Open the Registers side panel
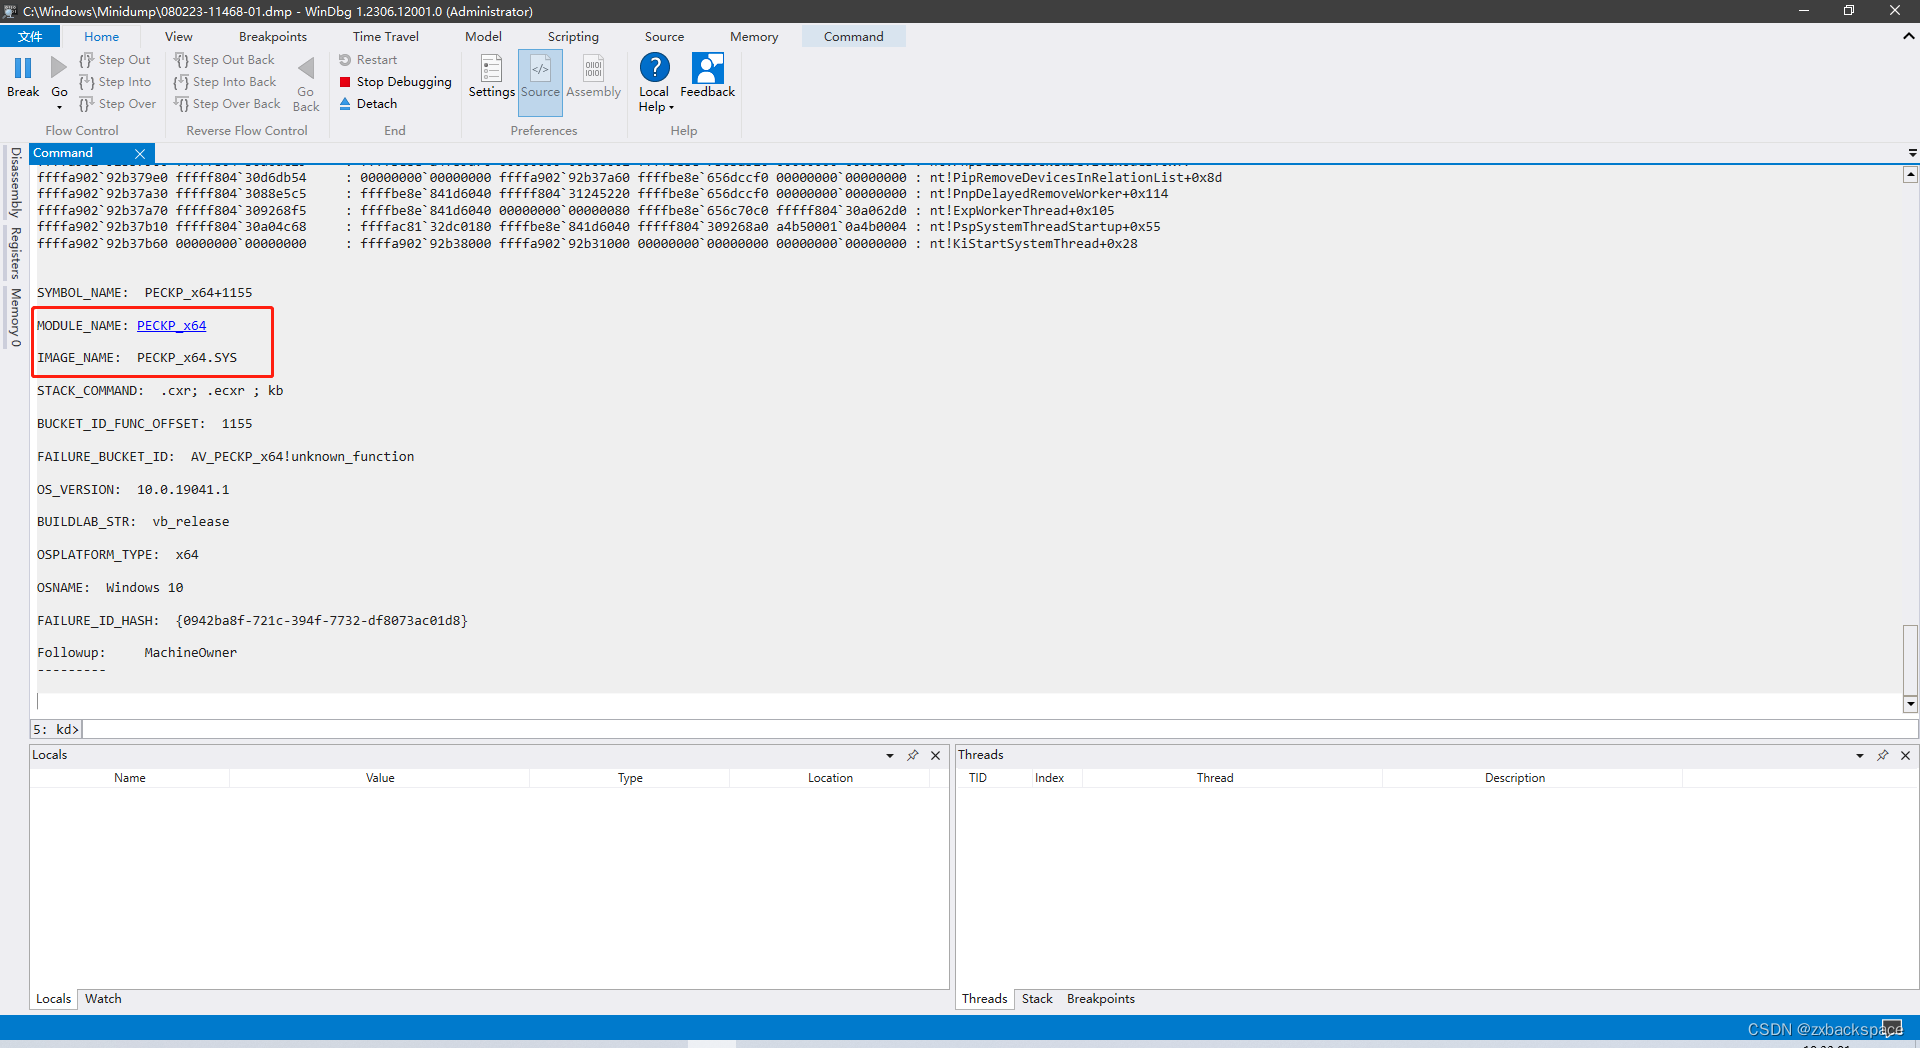 pyautogui.click(x=15, y=253)
